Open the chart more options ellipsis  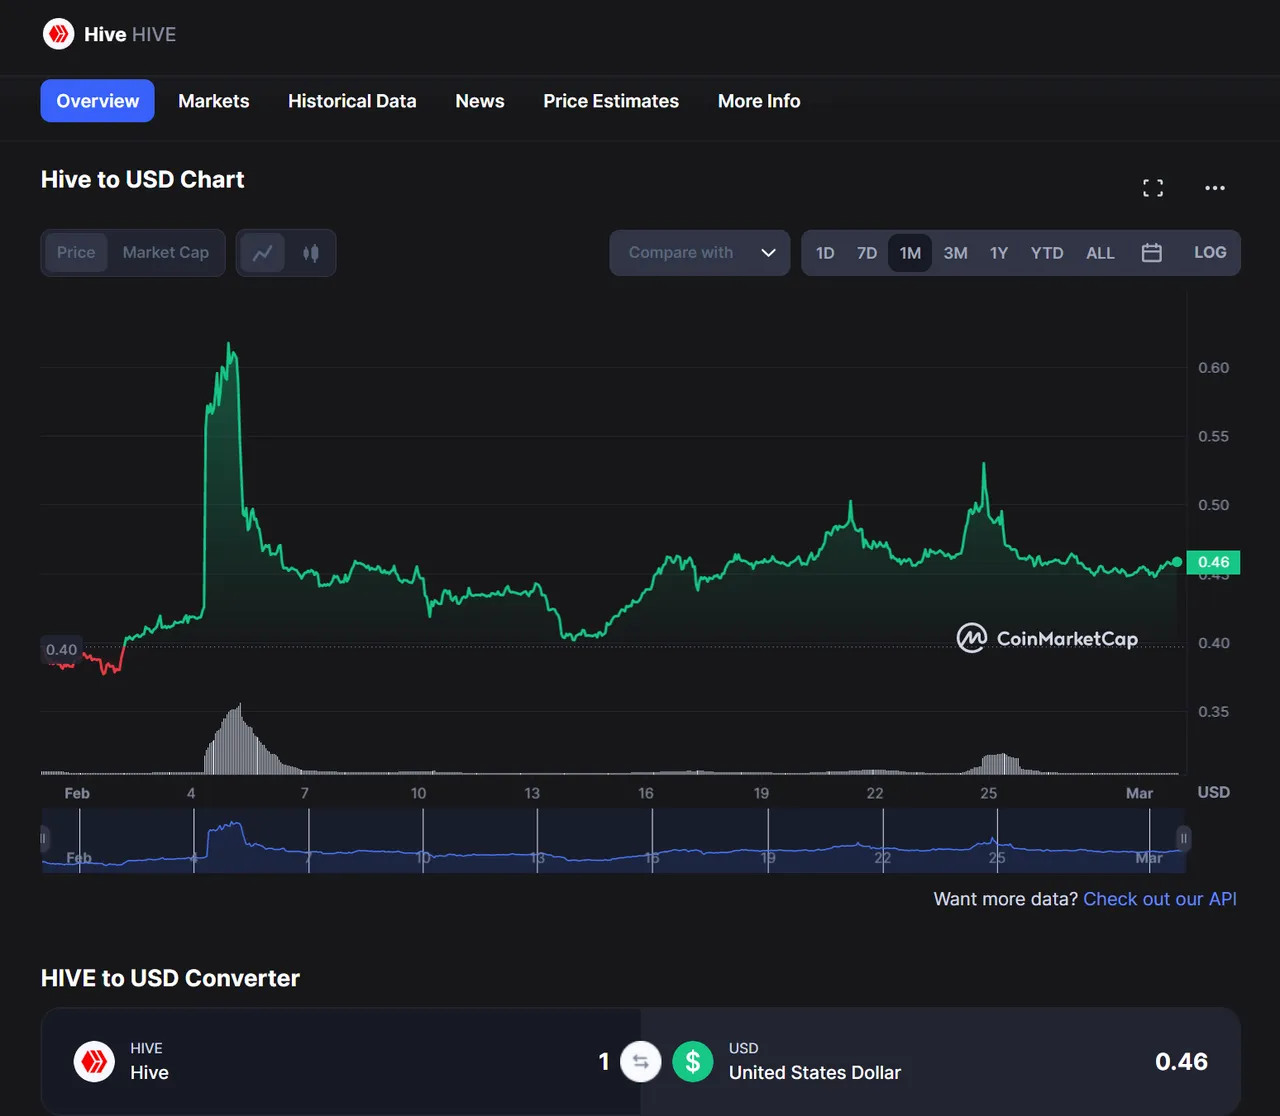(1215, 188)
